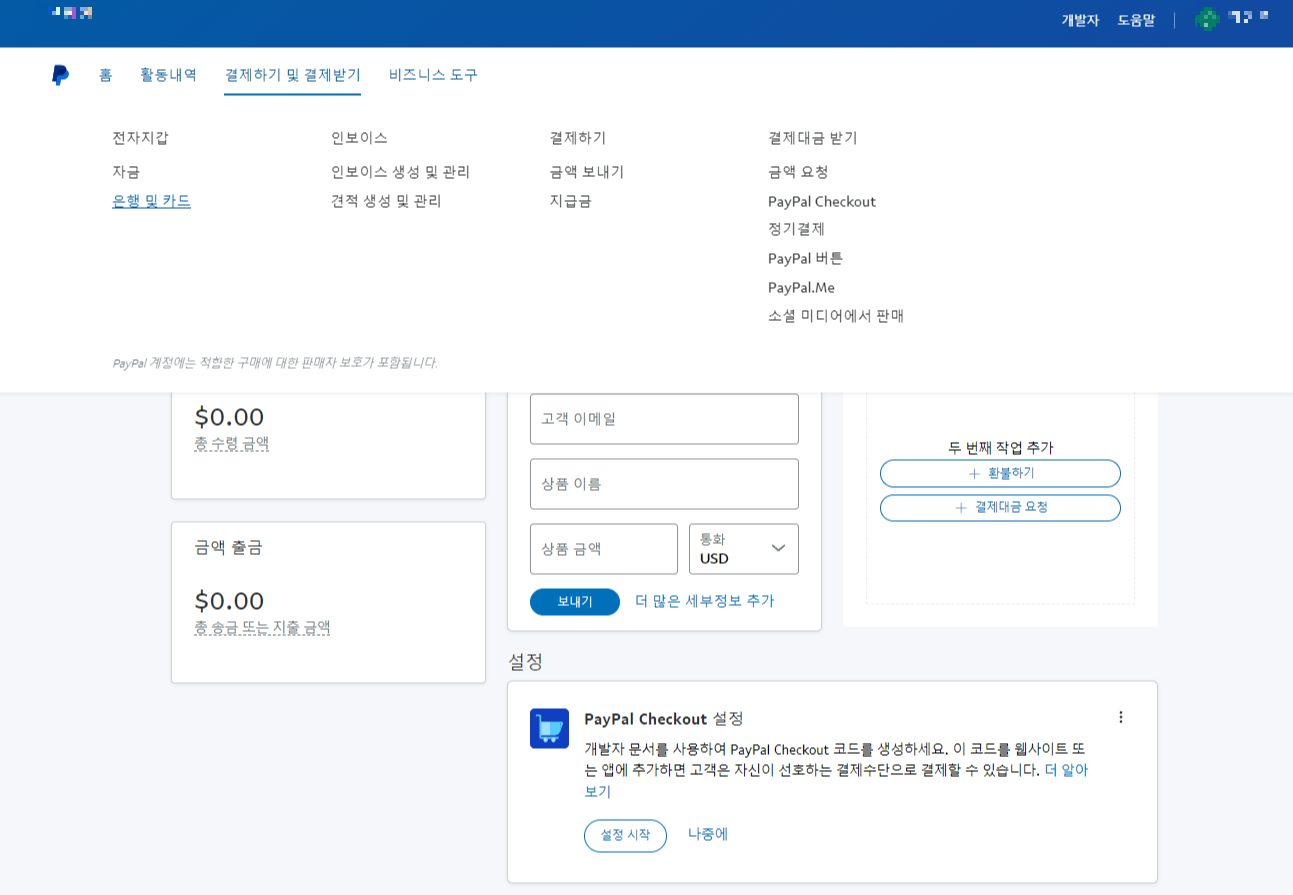
Task: Select the 결제하기 및 결제받기 menu
Action: coord(292,75)
